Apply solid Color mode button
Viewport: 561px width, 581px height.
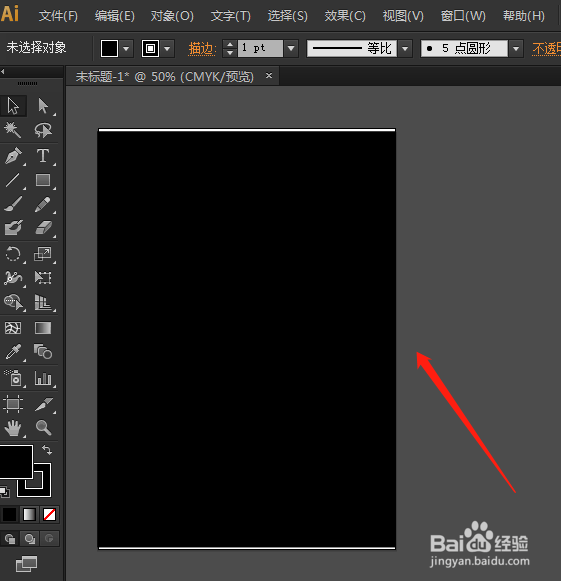tap(10, 514)
